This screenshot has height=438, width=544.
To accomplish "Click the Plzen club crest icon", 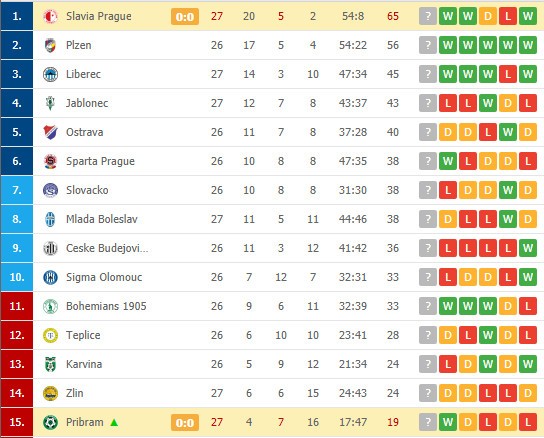I will coord(50,45).
